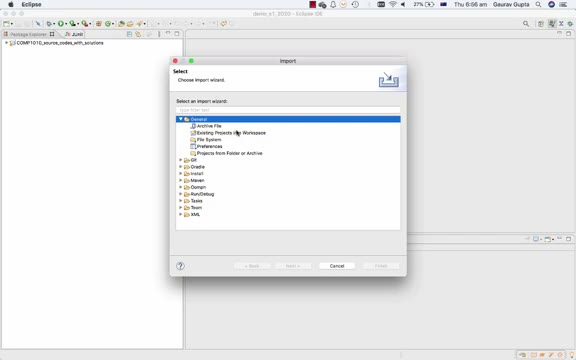Close the Import dialog with red button
Image resolution: width=576 pixels, height=360 pixels.
175,61
